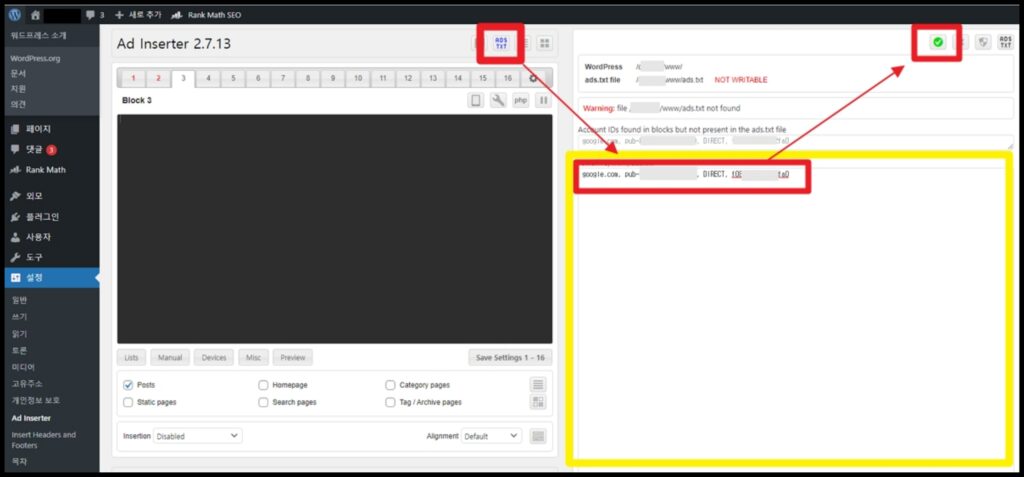The height and width of the screenshot is (477, 1024).
Task: Click the green checkmark save icon
Action: (937, 42)
